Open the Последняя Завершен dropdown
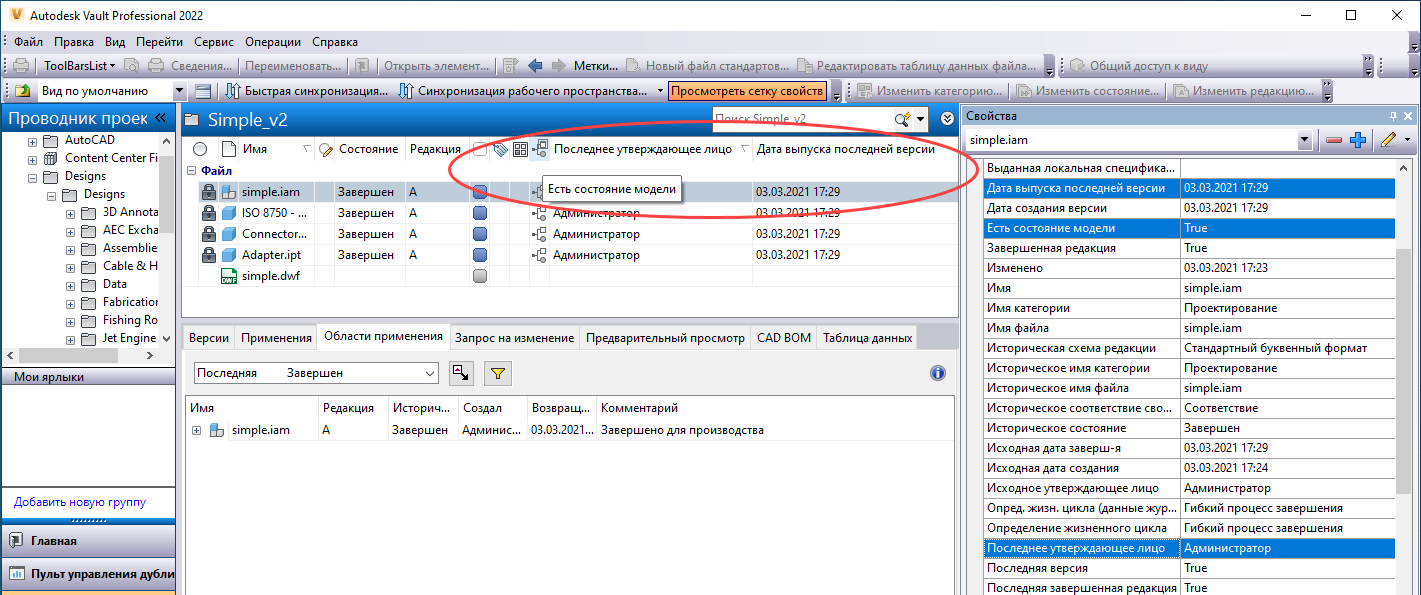Image resolution: width=1421 pixels, height=595 pixels. pyautogui.click(x=316, y=373)
